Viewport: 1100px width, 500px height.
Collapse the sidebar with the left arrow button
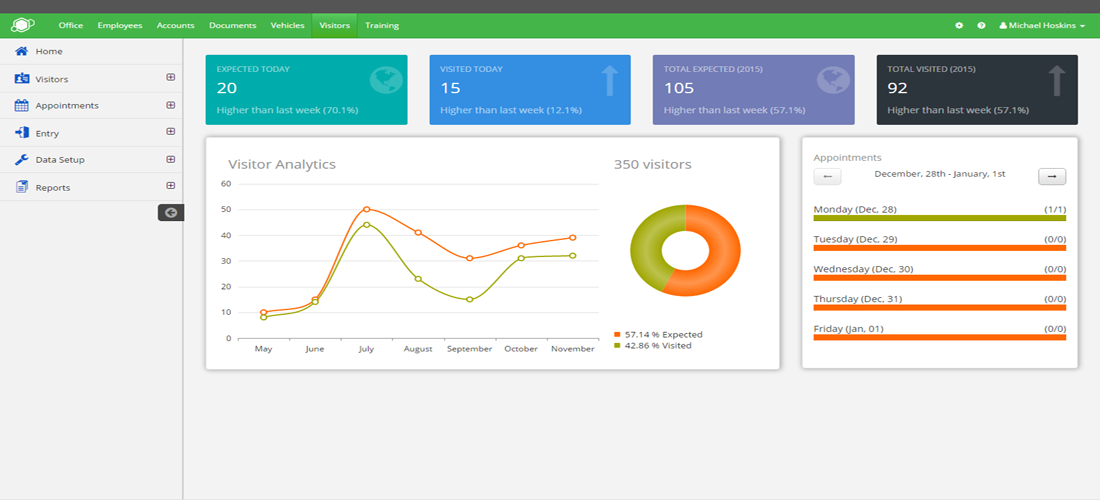pyautogui.click(x=171, y=212)
